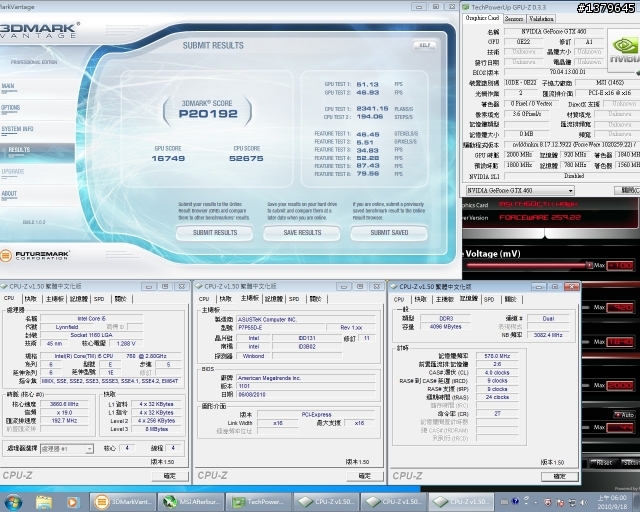Click OK button in CPU-Z mainboard window
The width and height of the screenshot is (640, 512).
365,476
